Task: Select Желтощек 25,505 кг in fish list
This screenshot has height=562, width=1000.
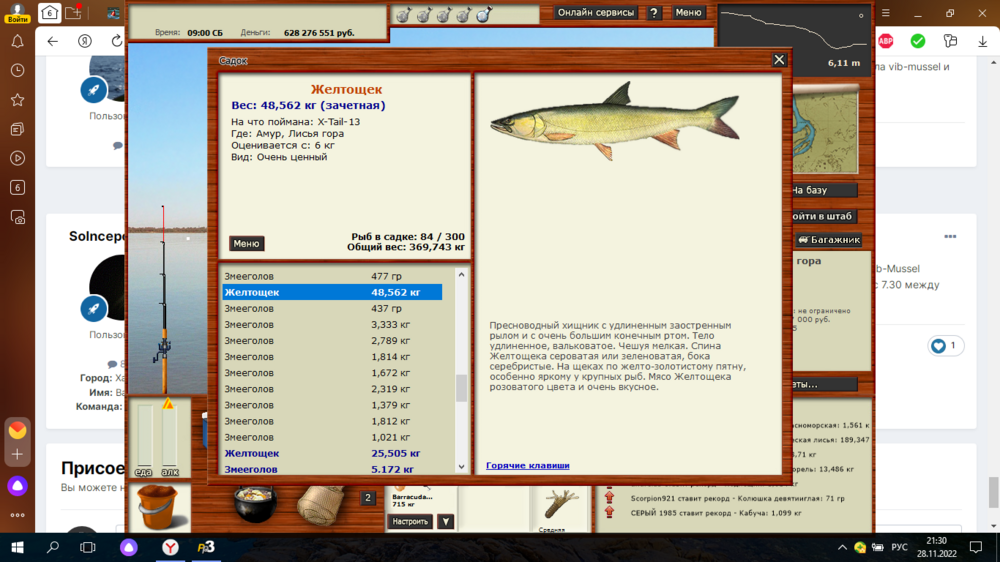Action: click(x=330, y=453)
